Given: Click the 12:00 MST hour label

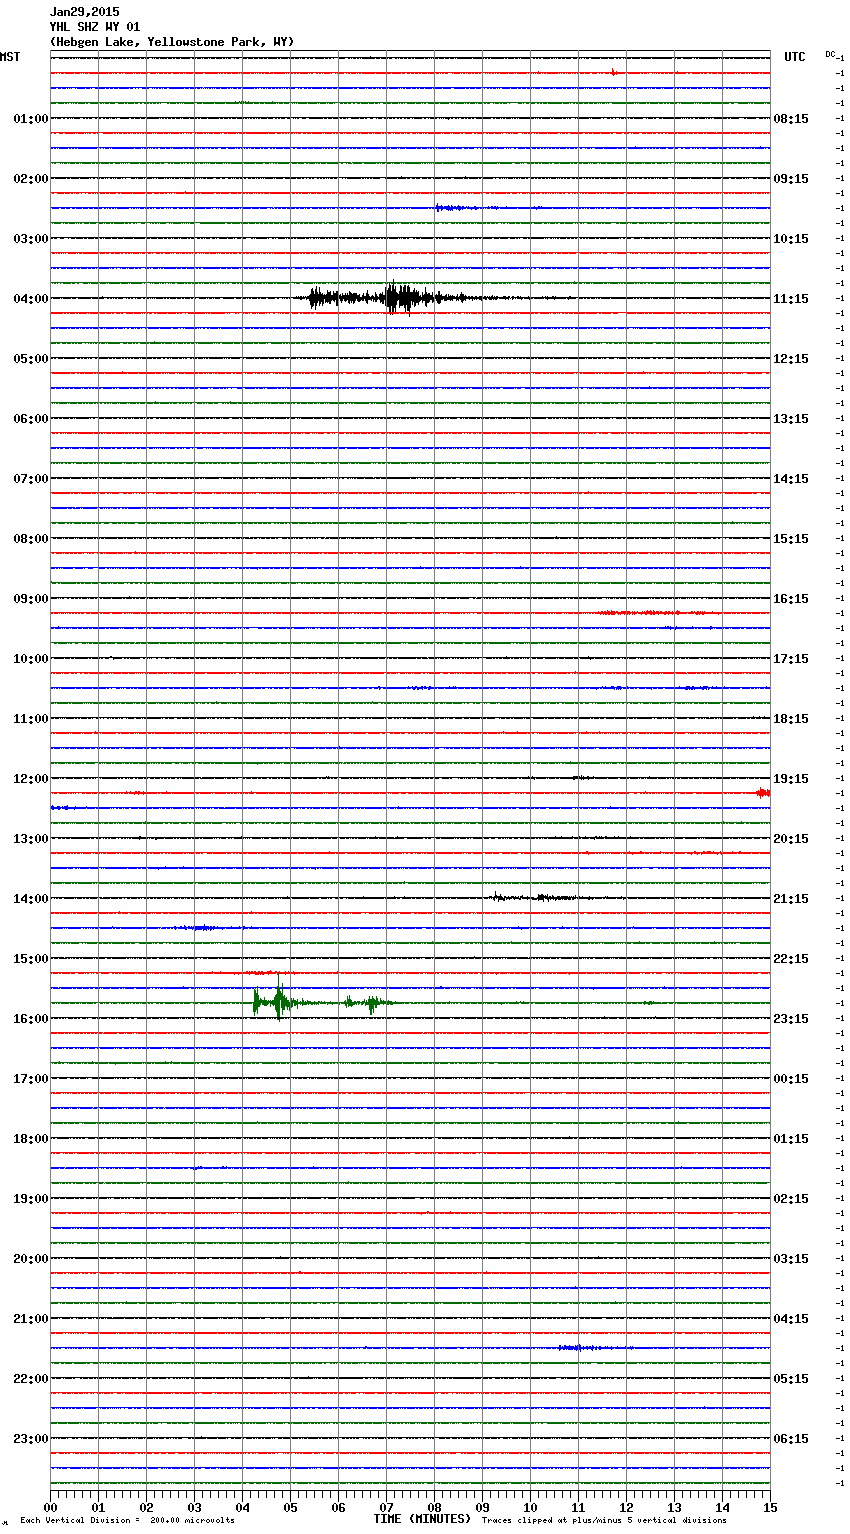Looking at the screenshot, I should click(30, 779).
